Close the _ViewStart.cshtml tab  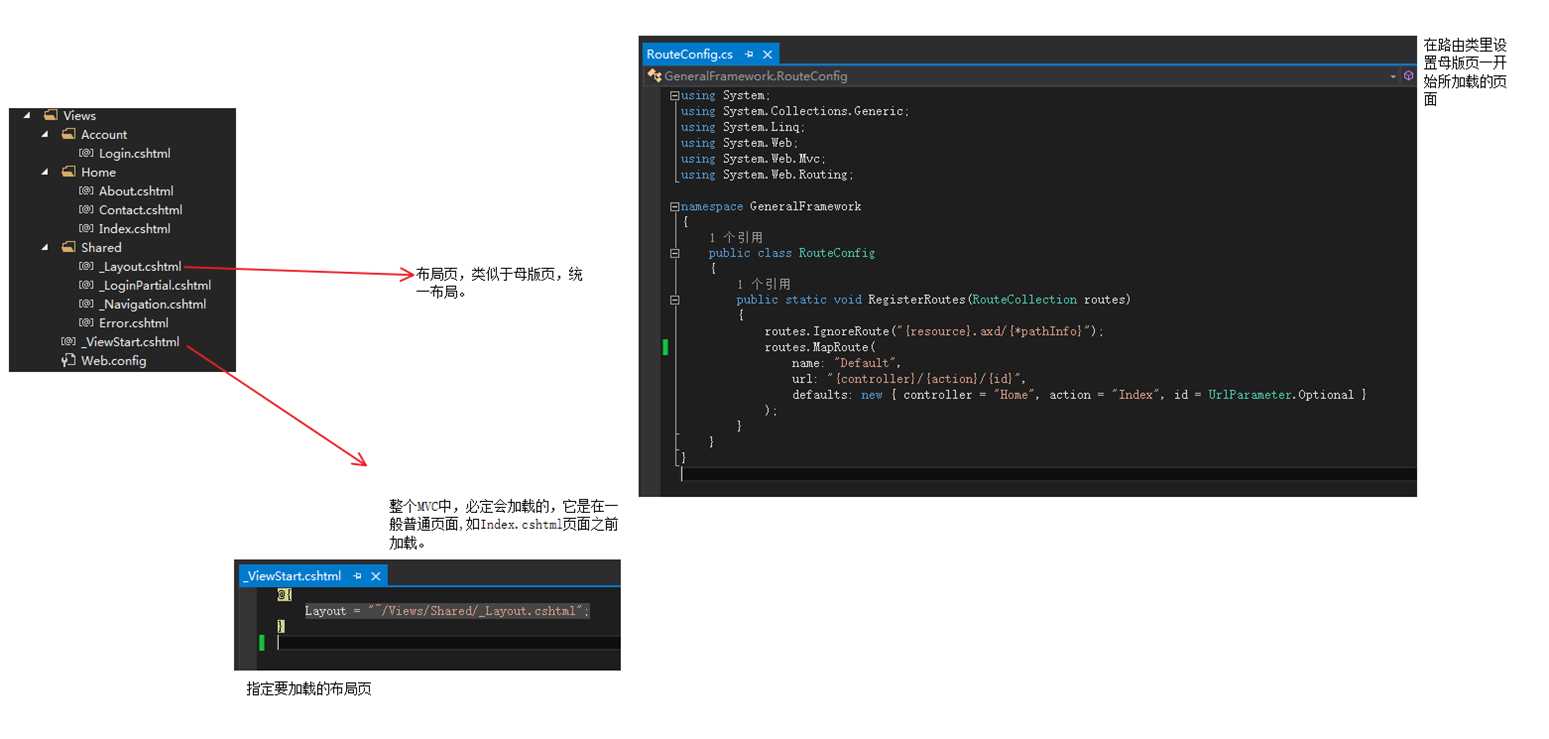tap(376, 576)
